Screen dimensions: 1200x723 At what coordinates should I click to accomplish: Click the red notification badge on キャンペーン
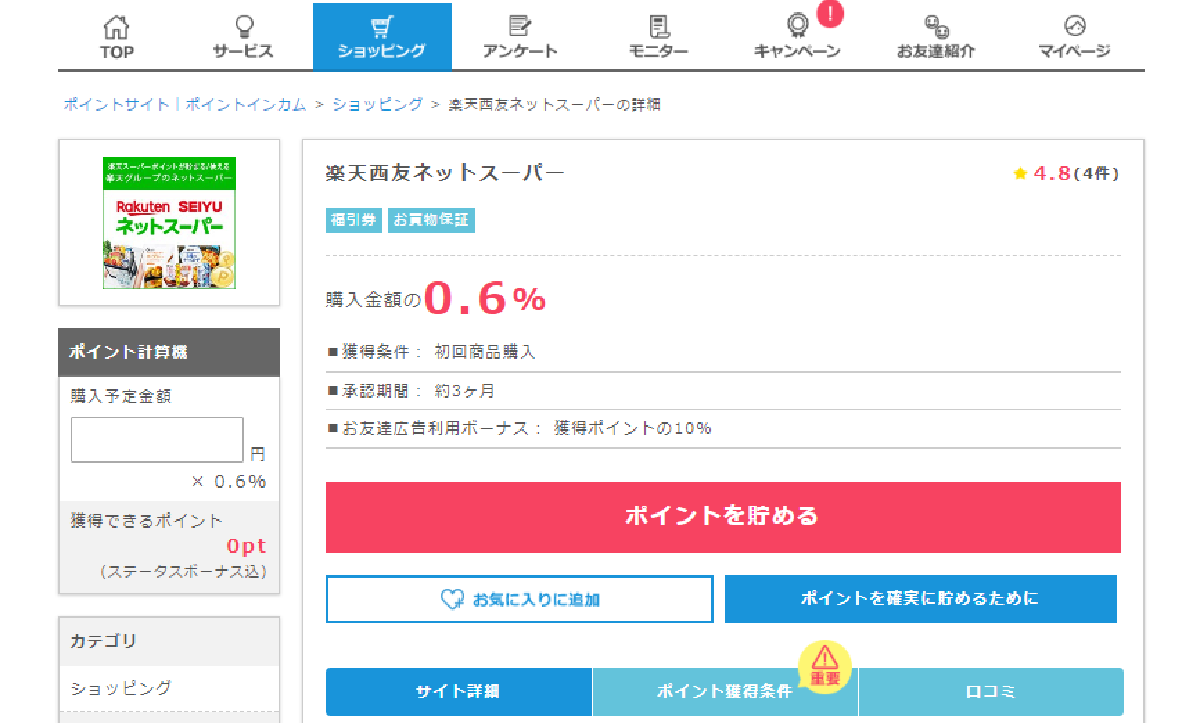pyautogui.click(x=830, y=14)
